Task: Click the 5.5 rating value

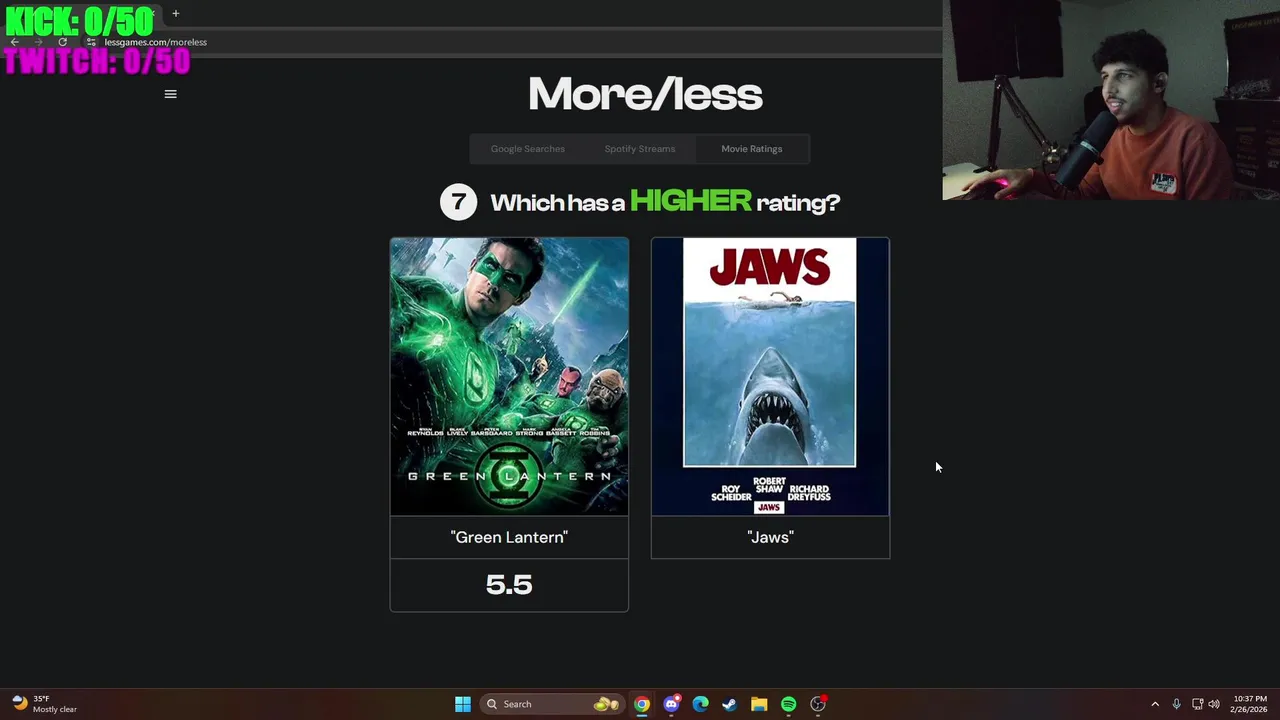Action: (x=509, y=584)
